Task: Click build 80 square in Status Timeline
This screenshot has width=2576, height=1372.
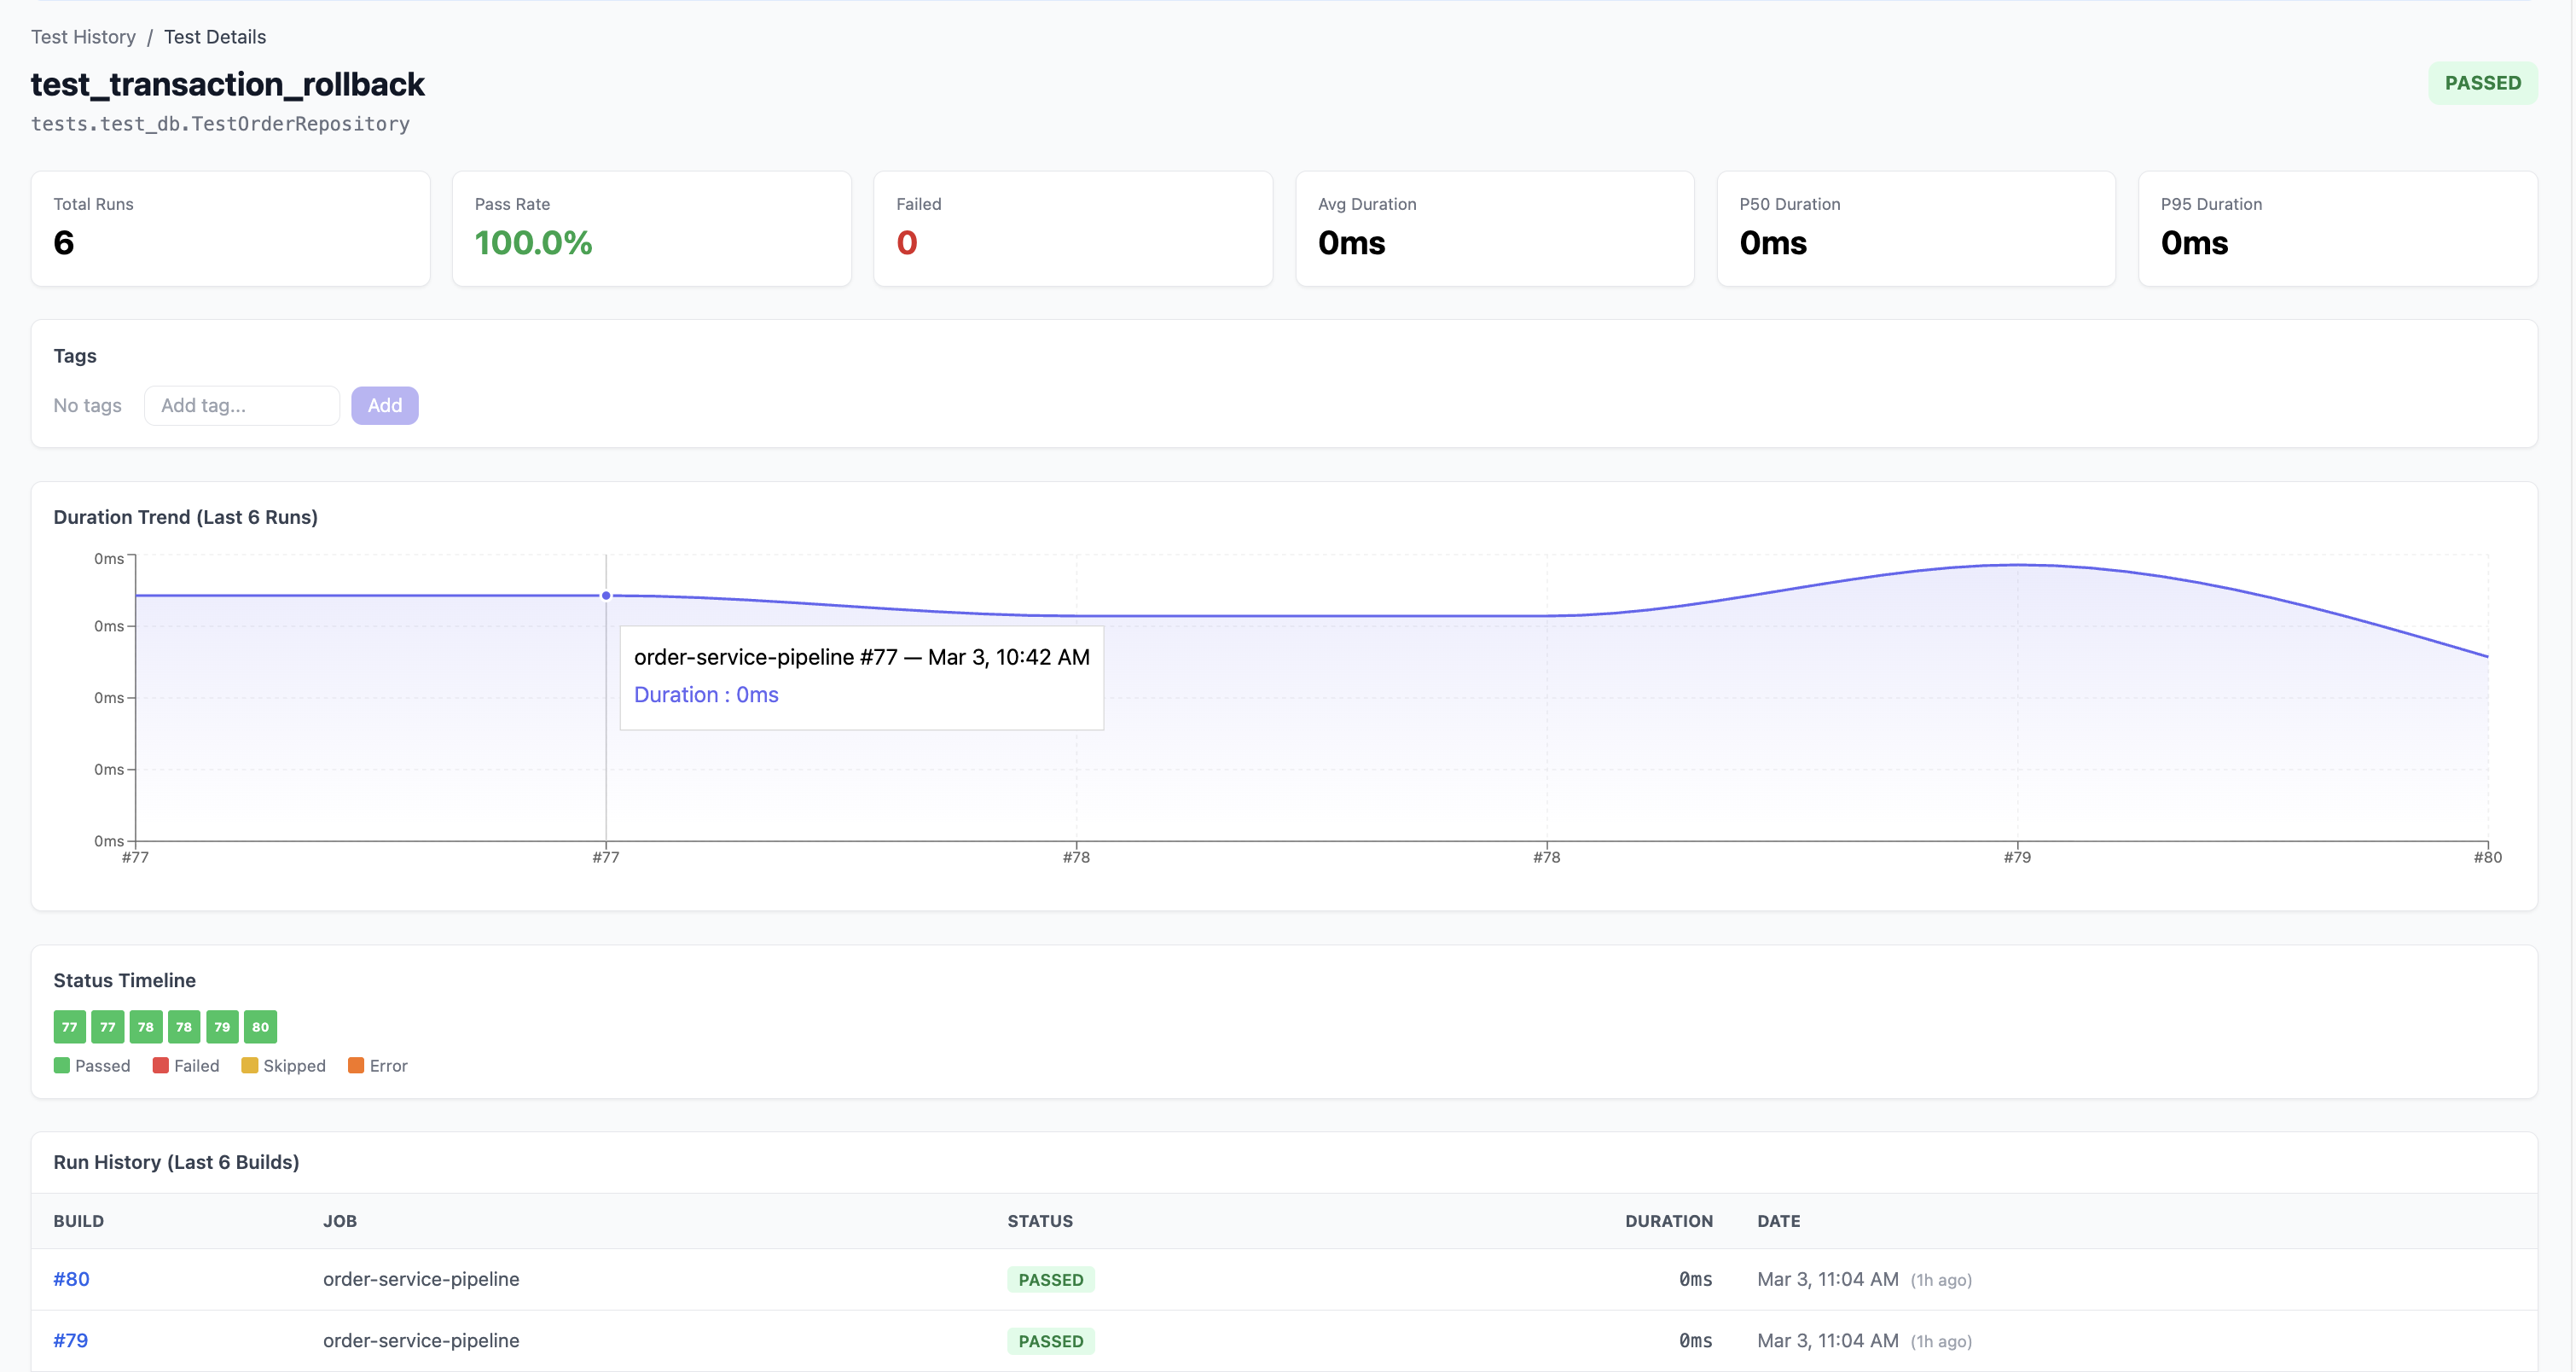Action: [260, 1027]
